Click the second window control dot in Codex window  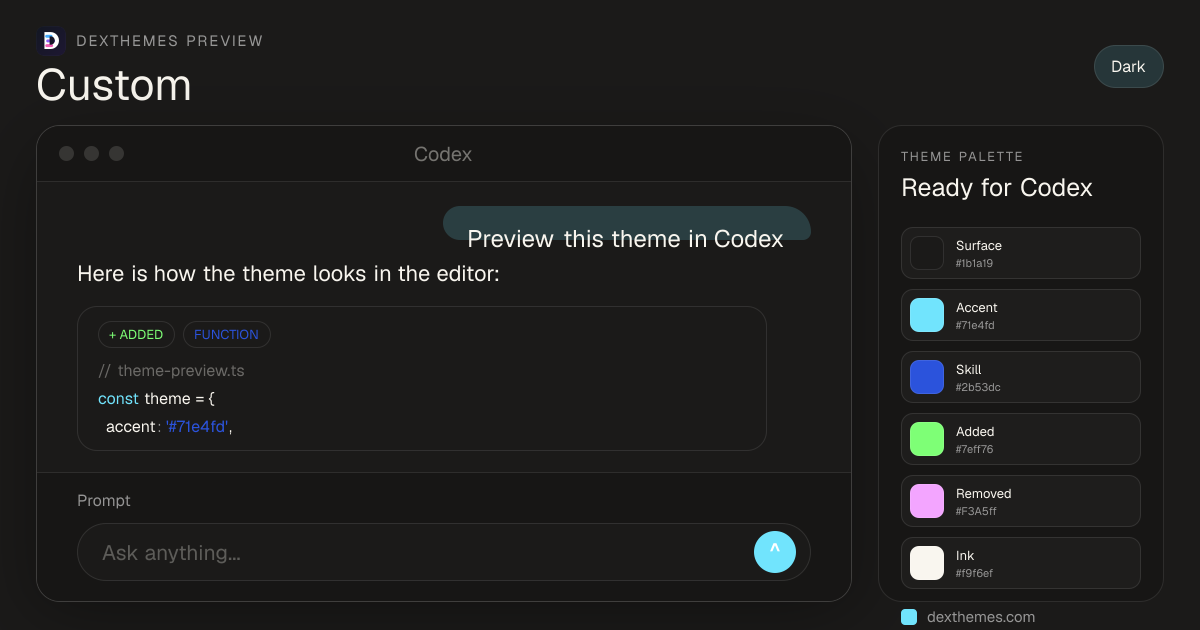click(x=92, y=153)
